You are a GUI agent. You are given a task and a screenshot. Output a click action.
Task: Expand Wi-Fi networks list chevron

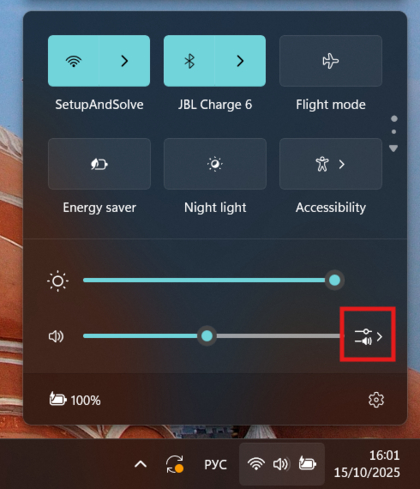click(125, 61)
